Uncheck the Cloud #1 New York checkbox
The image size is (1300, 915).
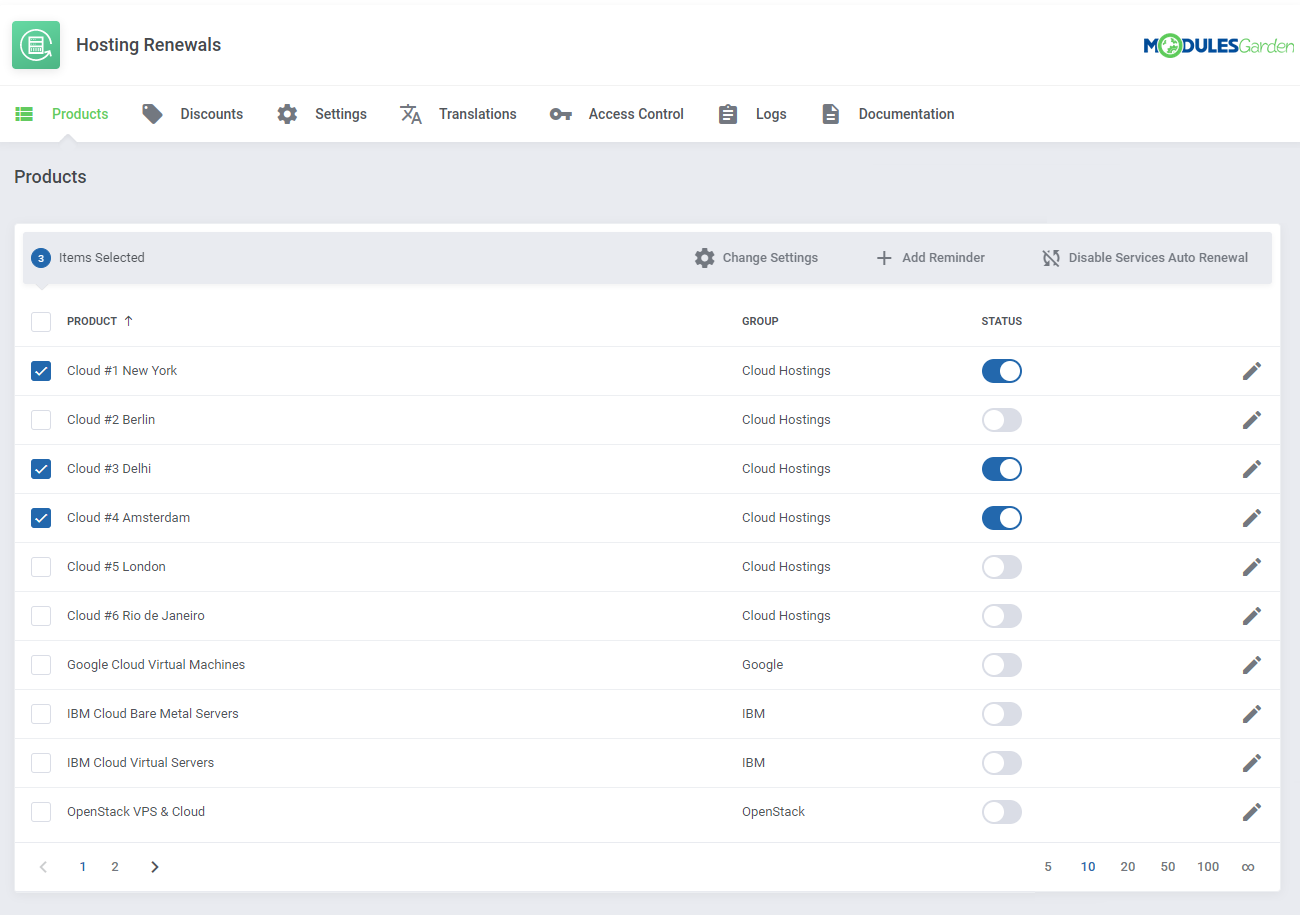[41, 371]
